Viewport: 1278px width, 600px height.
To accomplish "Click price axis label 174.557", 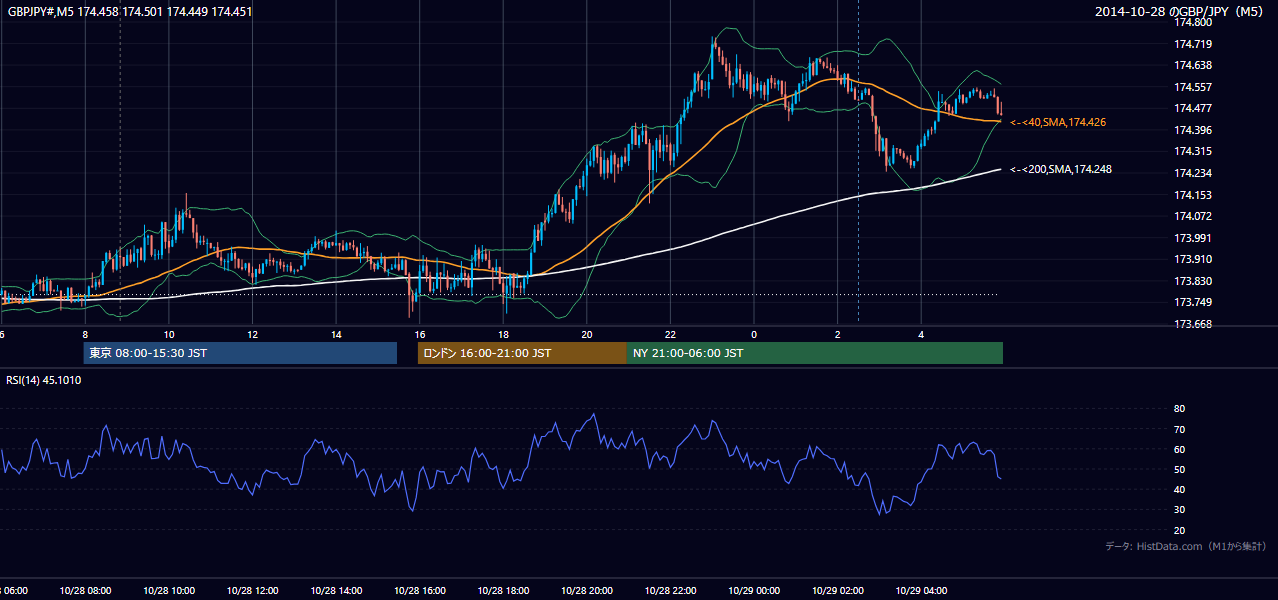I will click(x=1193, y=87).
